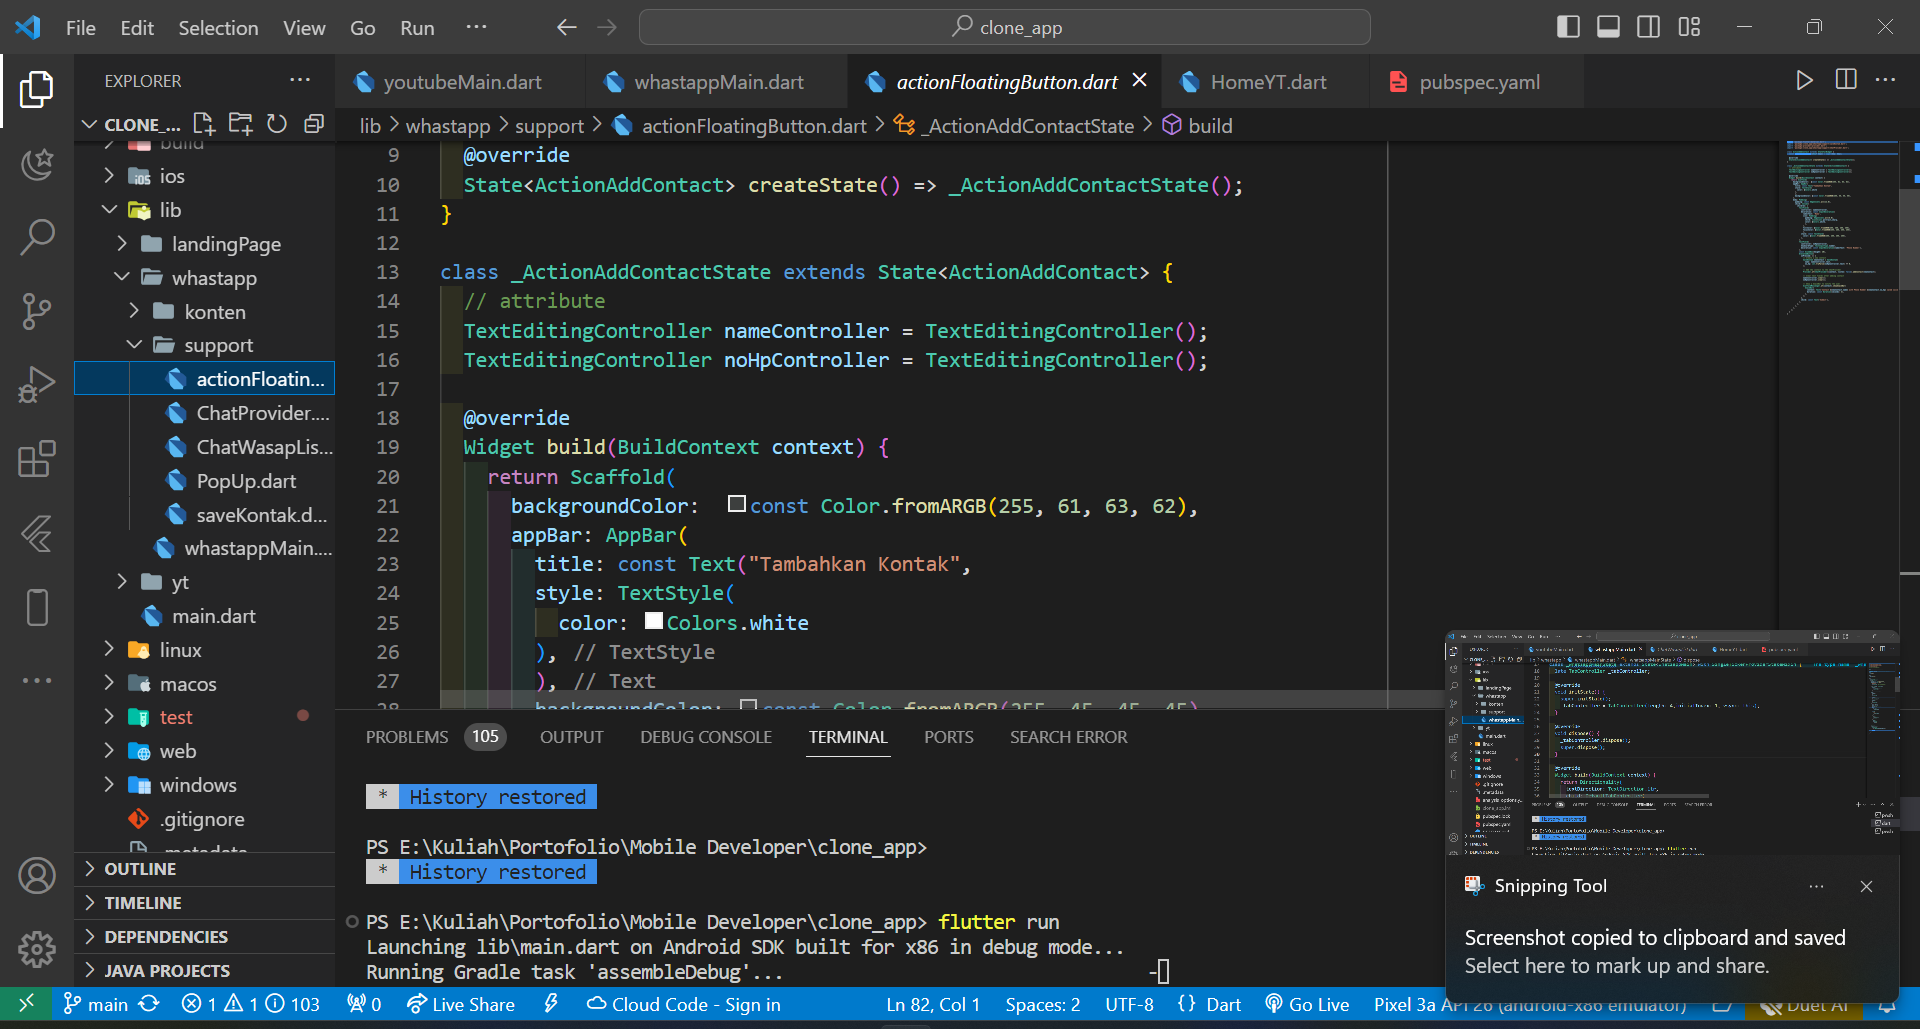Open the Manage gear in activity bar

pos(37,949)
